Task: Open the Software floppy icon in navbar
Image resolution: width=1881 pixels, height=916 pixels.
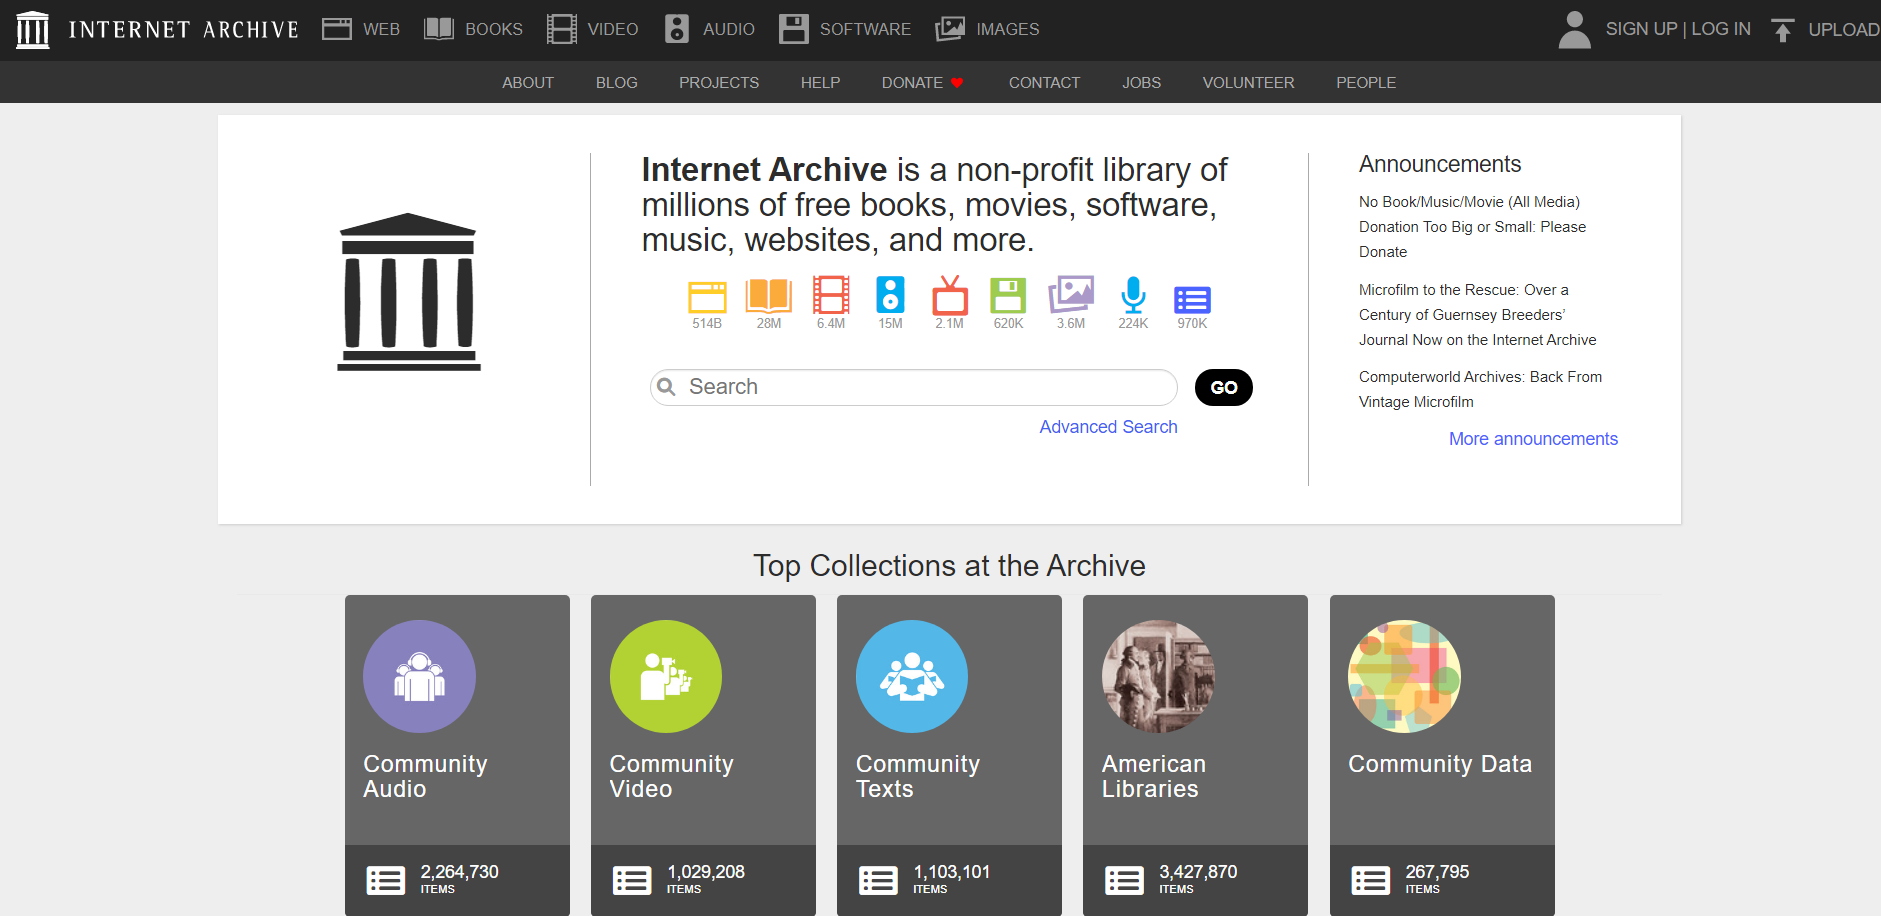Action: pos(794,29)
